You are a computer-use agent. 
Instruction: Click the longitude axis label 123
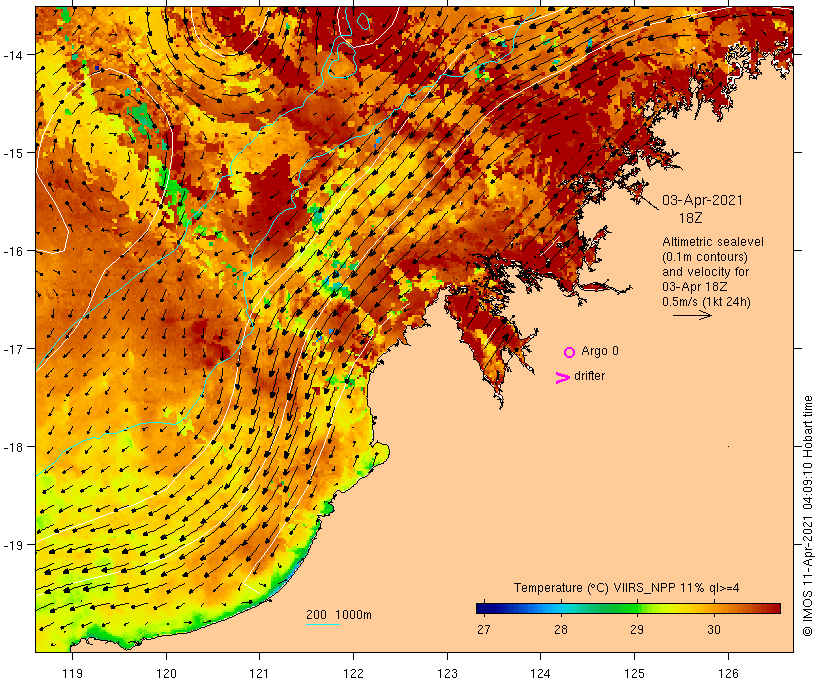447,673
